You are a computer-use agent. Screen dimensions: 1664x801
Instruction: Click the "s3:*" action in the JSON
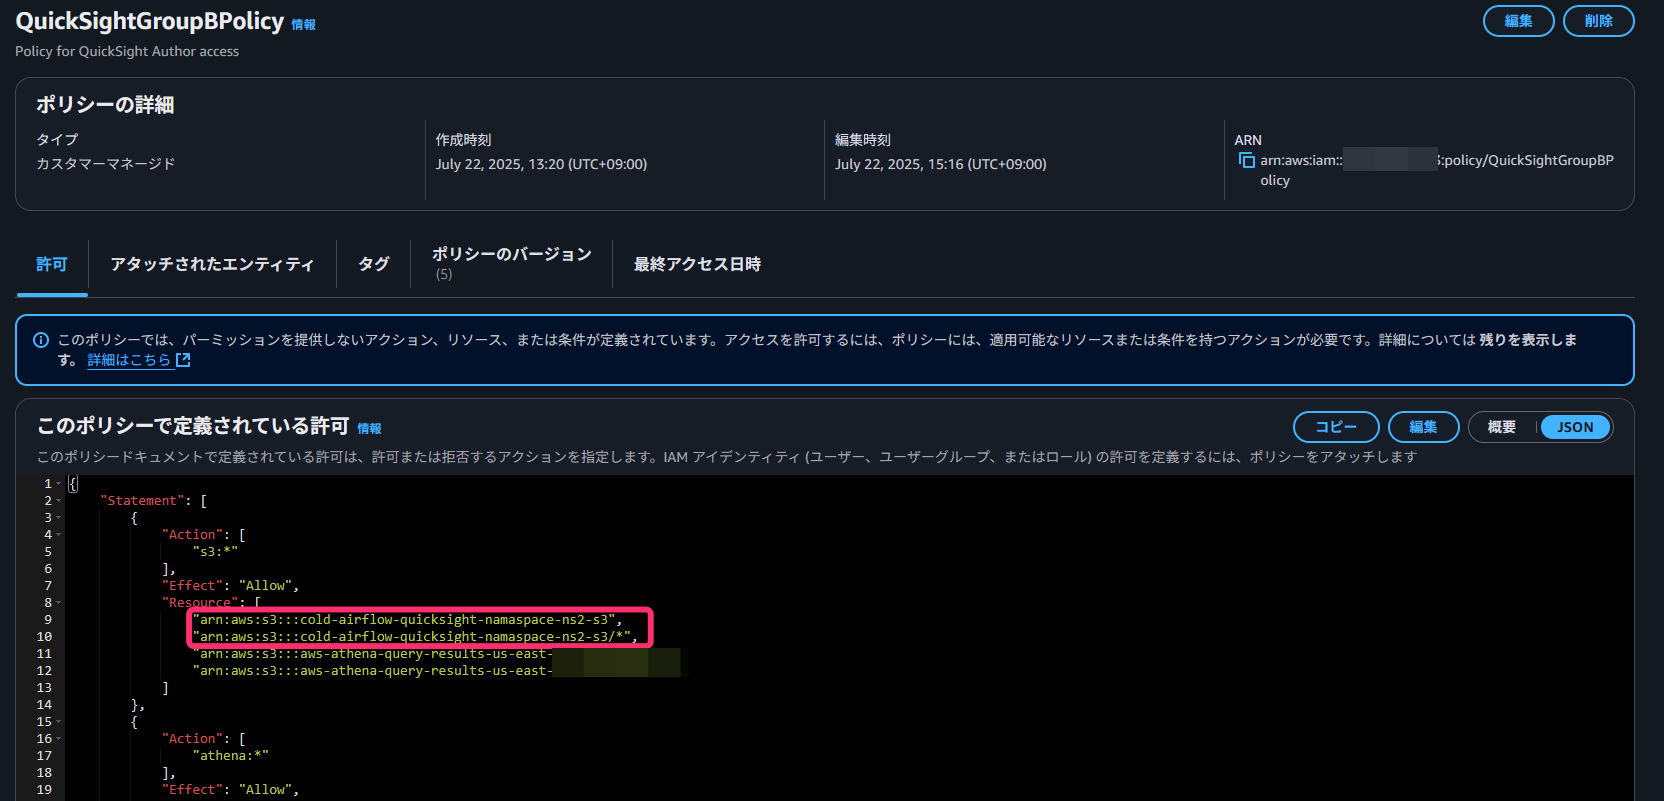coord(215,552)
